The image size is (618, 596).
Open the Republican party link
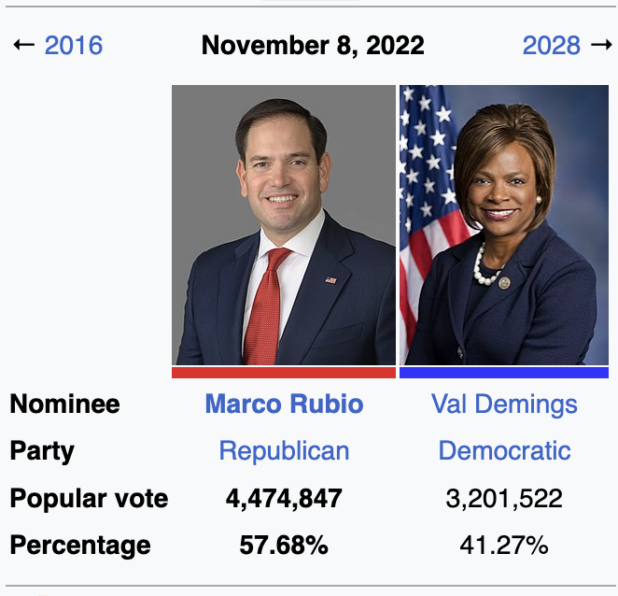click(x=284, y=451)
